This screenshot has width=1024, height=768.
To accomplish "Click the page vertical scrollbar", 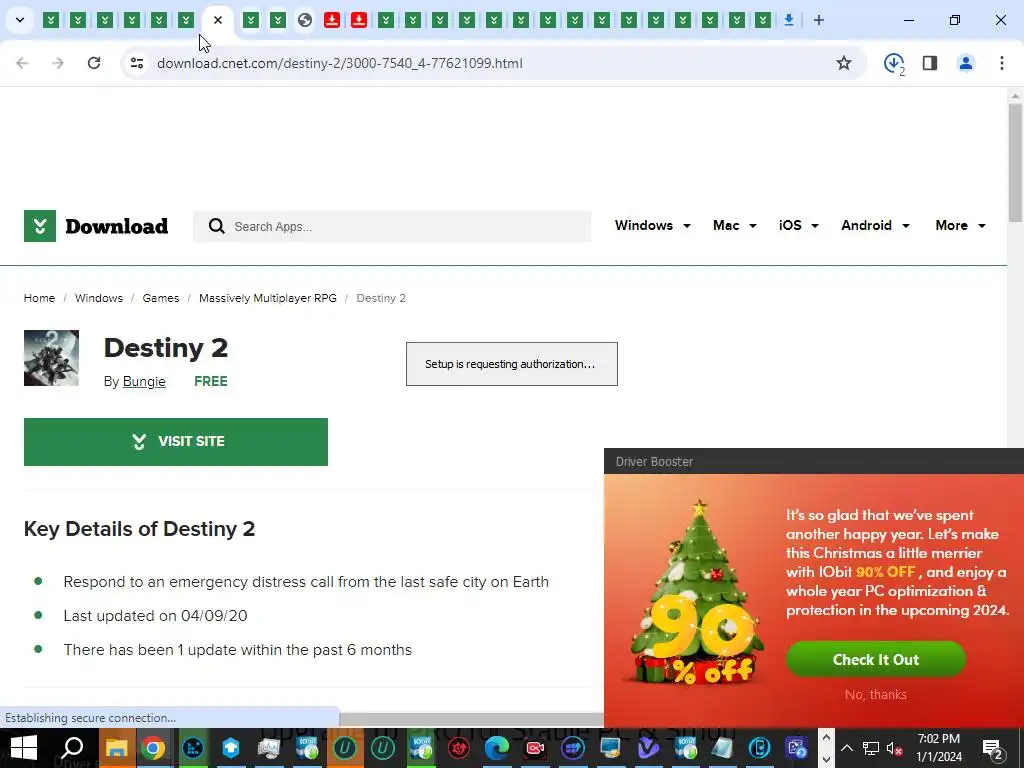I will pyautogui.click(x=1015, y=163).
